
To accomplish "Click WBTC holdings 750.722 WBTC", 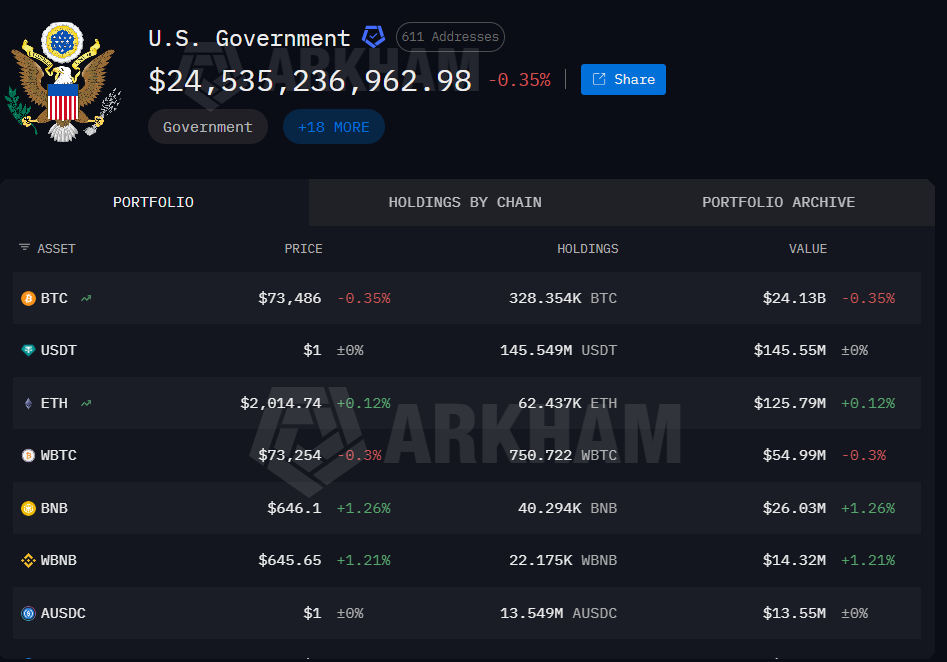I will pos(563,455).
